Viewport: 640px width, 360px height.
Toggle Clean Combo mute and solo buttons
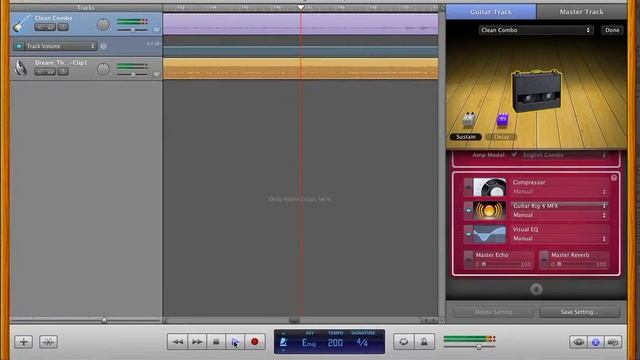point(45,27)
